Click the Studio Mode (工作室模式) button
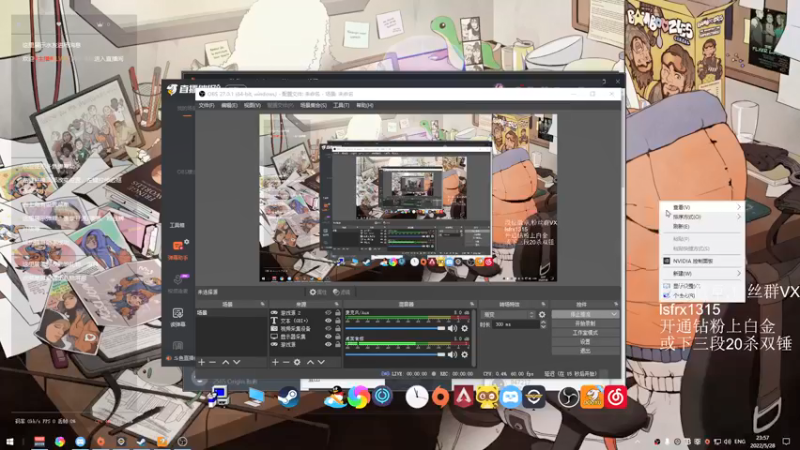The image size is (800, 450). 585,333
